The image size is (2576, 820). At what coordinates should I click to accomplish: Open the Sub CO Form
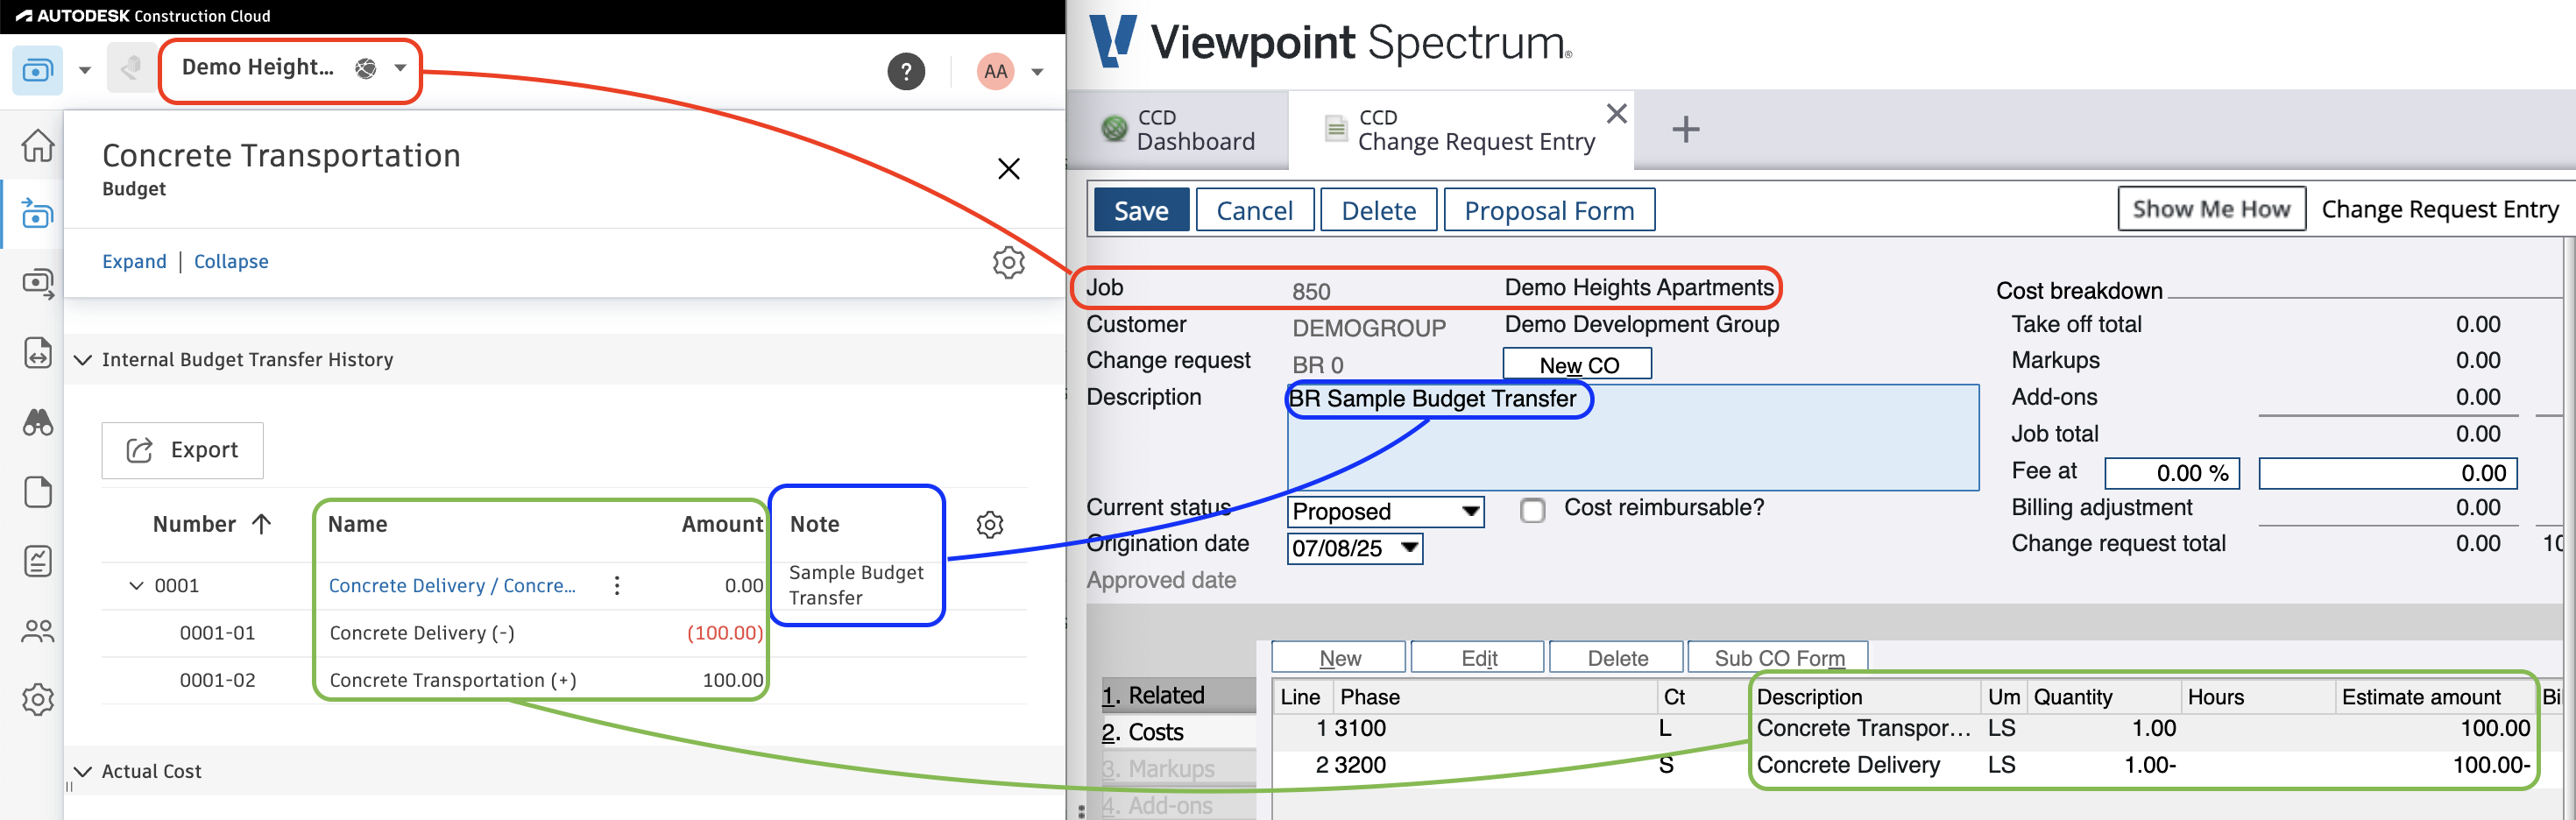click(x=1777, y=658)
